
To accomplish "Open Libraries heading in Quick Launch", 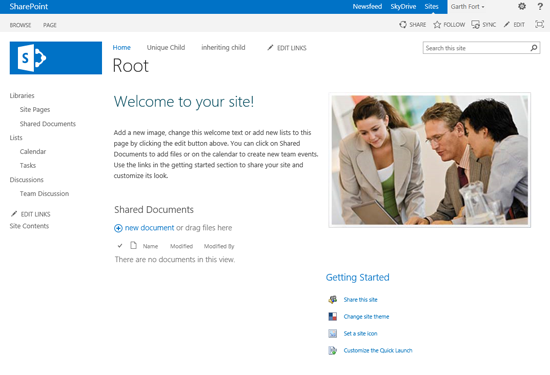I will [22, 95].
